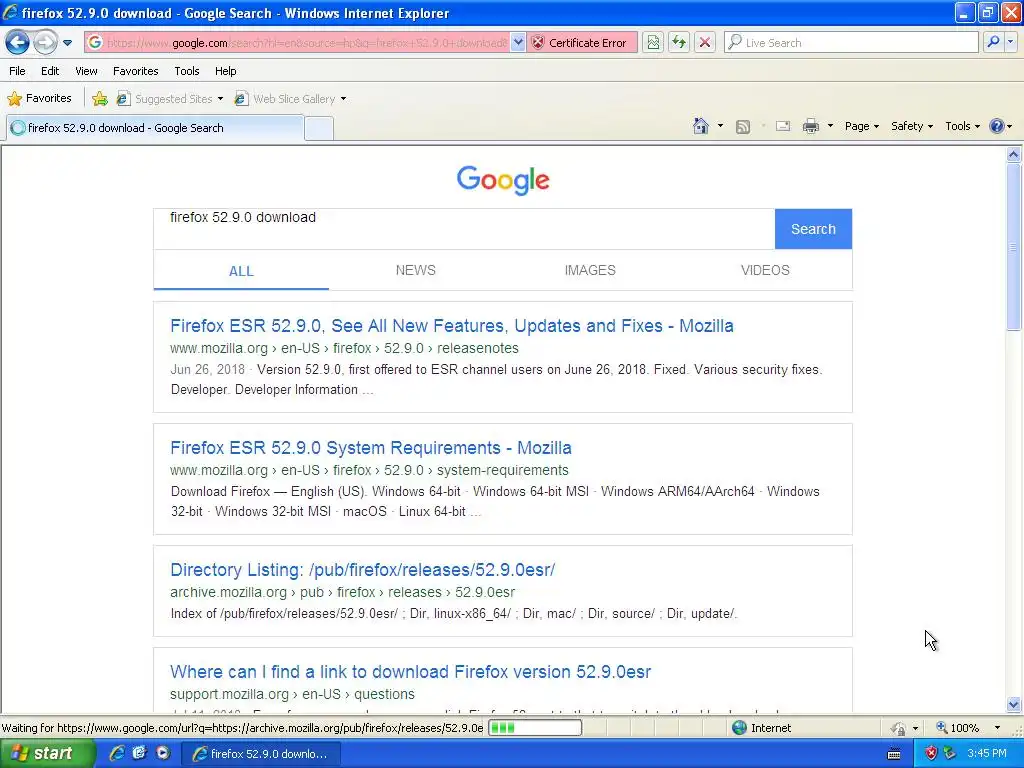
Task: Open the Windows Start menu
Action: (46, 754)
